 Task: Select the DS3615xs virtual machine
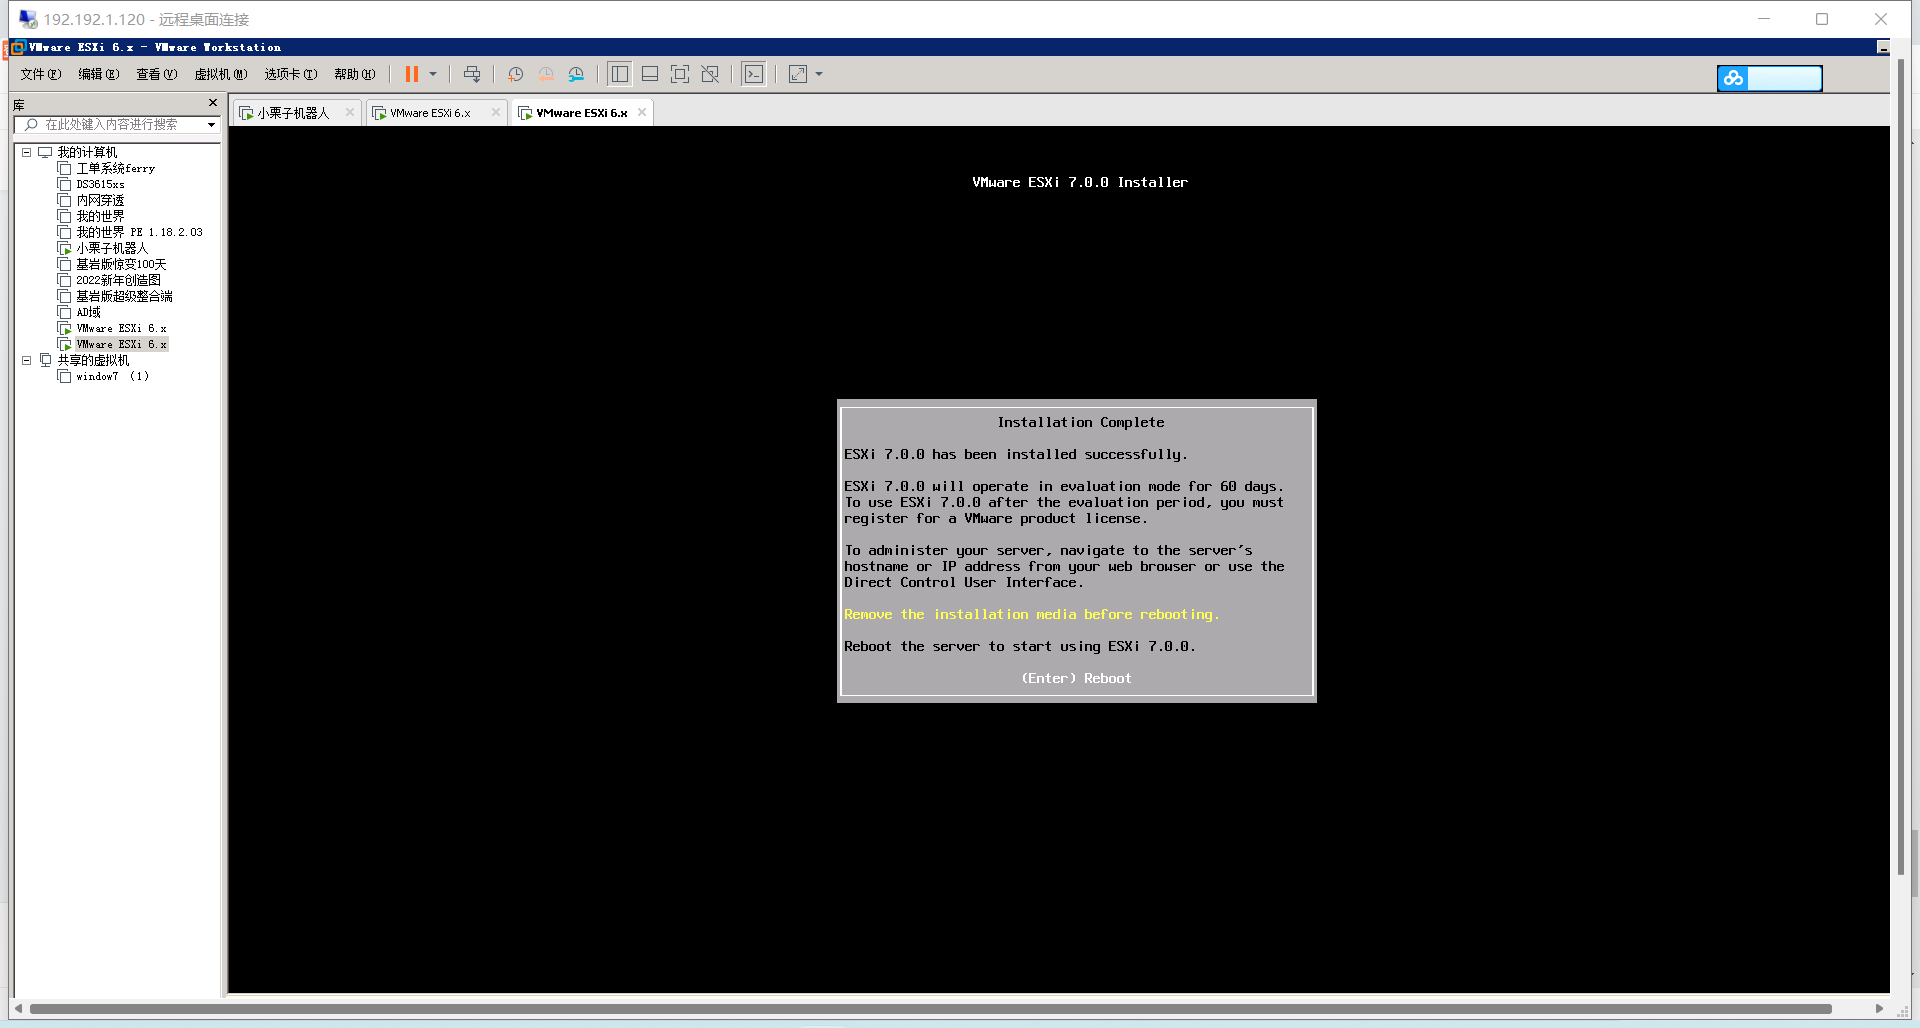point(100,185)
